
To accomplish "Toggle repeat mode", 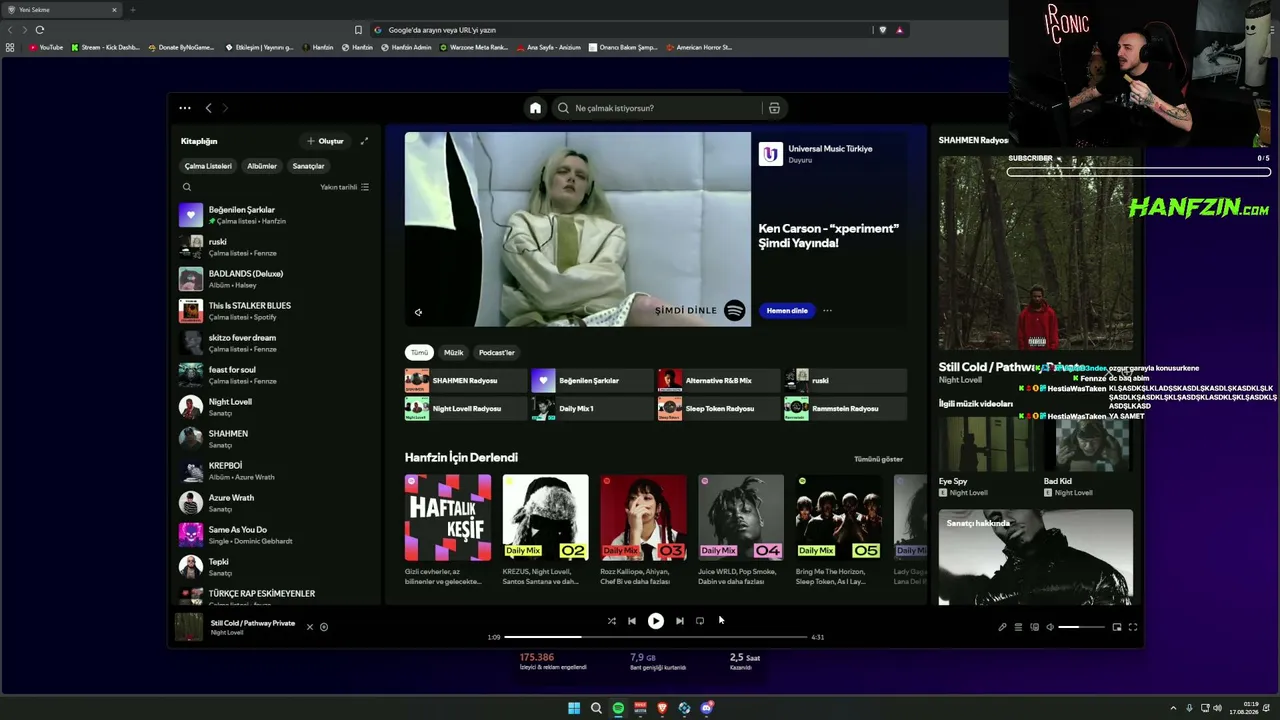I will point(700,621).
